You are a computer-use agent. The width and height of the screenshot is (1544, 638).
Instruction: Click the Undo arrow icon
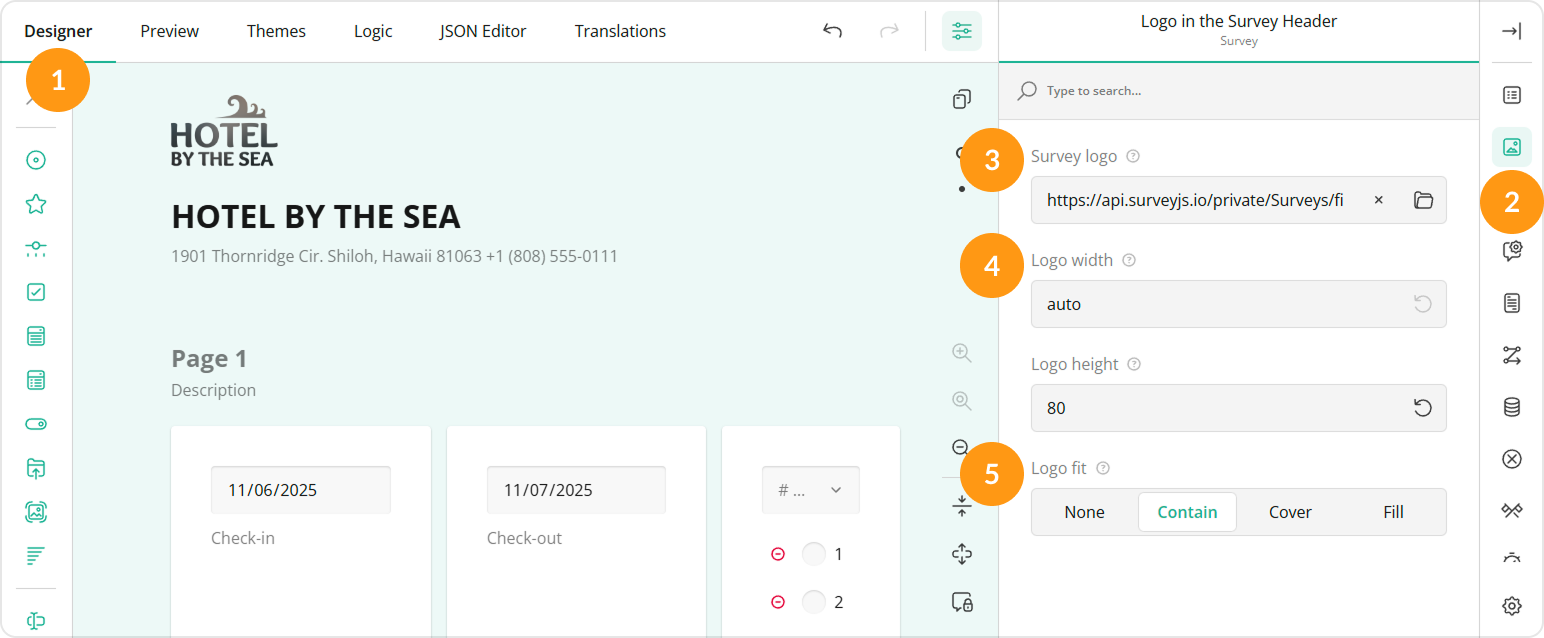pyautogui.click(x=832, y=31)
